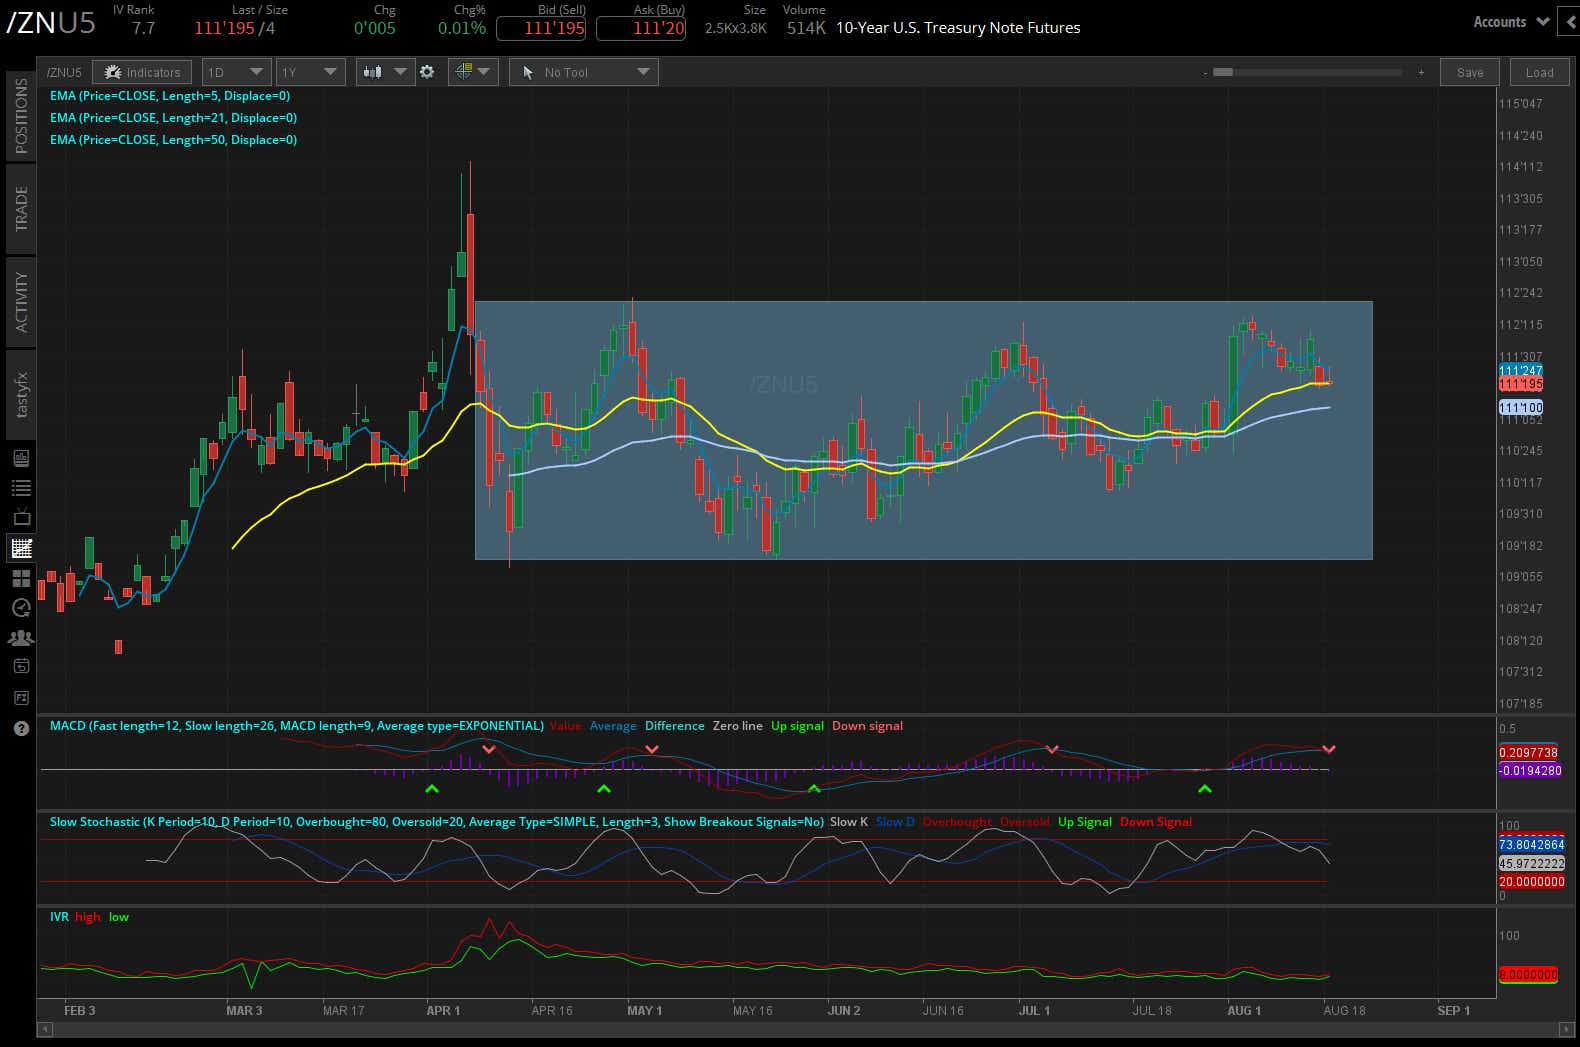Click the MACD 0.2097738 value label
Image resolution: width=1580 pixels, height=1047 pixels.
[1528, 753]
